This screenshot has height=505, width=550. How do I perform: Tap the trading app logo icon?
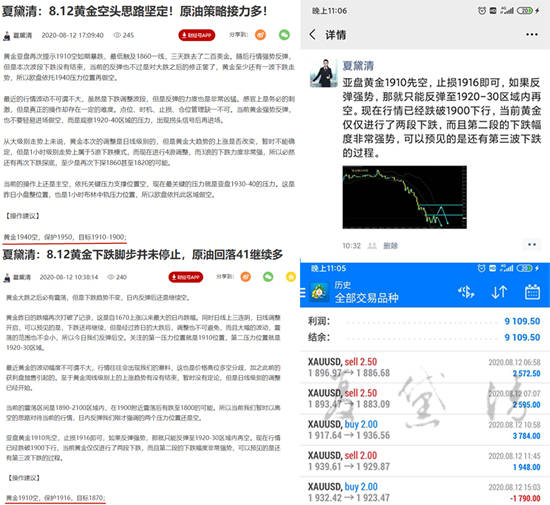coord(319,292)
